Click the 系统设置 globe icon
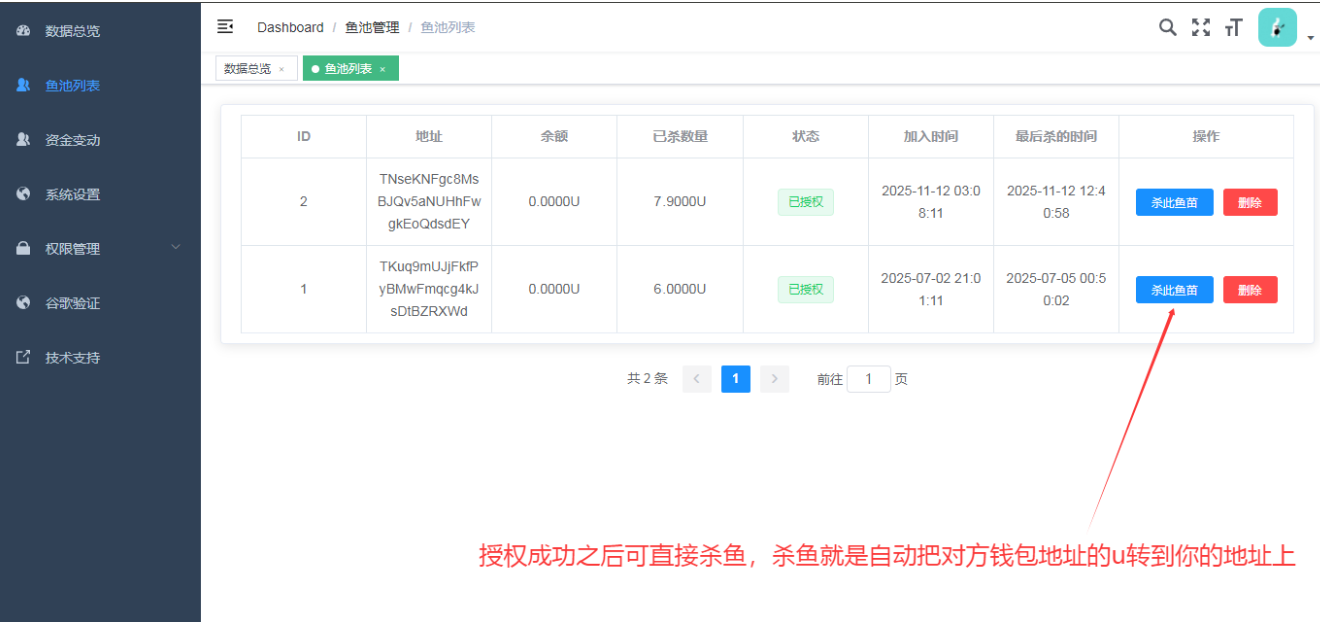 pyautogui.click(x=23, y=194)
